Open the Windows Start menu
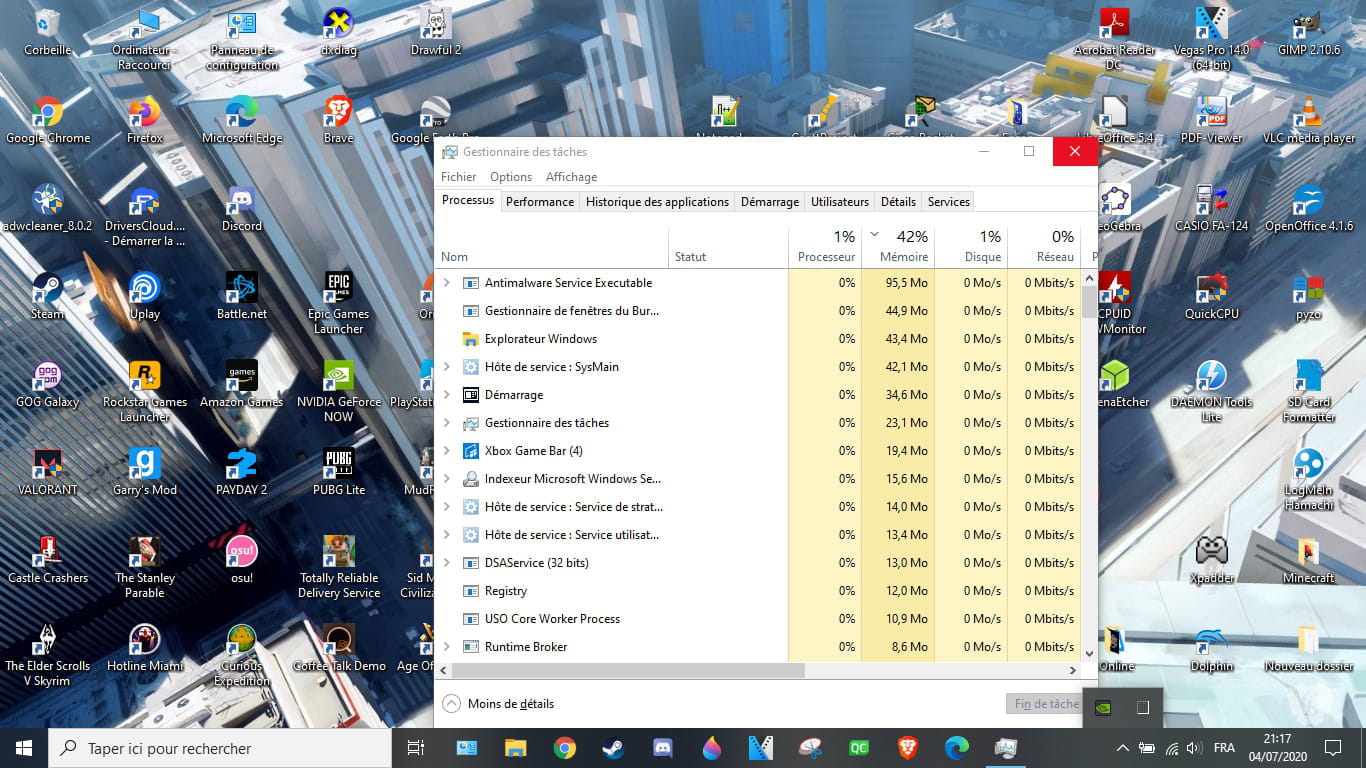The height and width of the screenshot is (768, 1366). [24, 747]
